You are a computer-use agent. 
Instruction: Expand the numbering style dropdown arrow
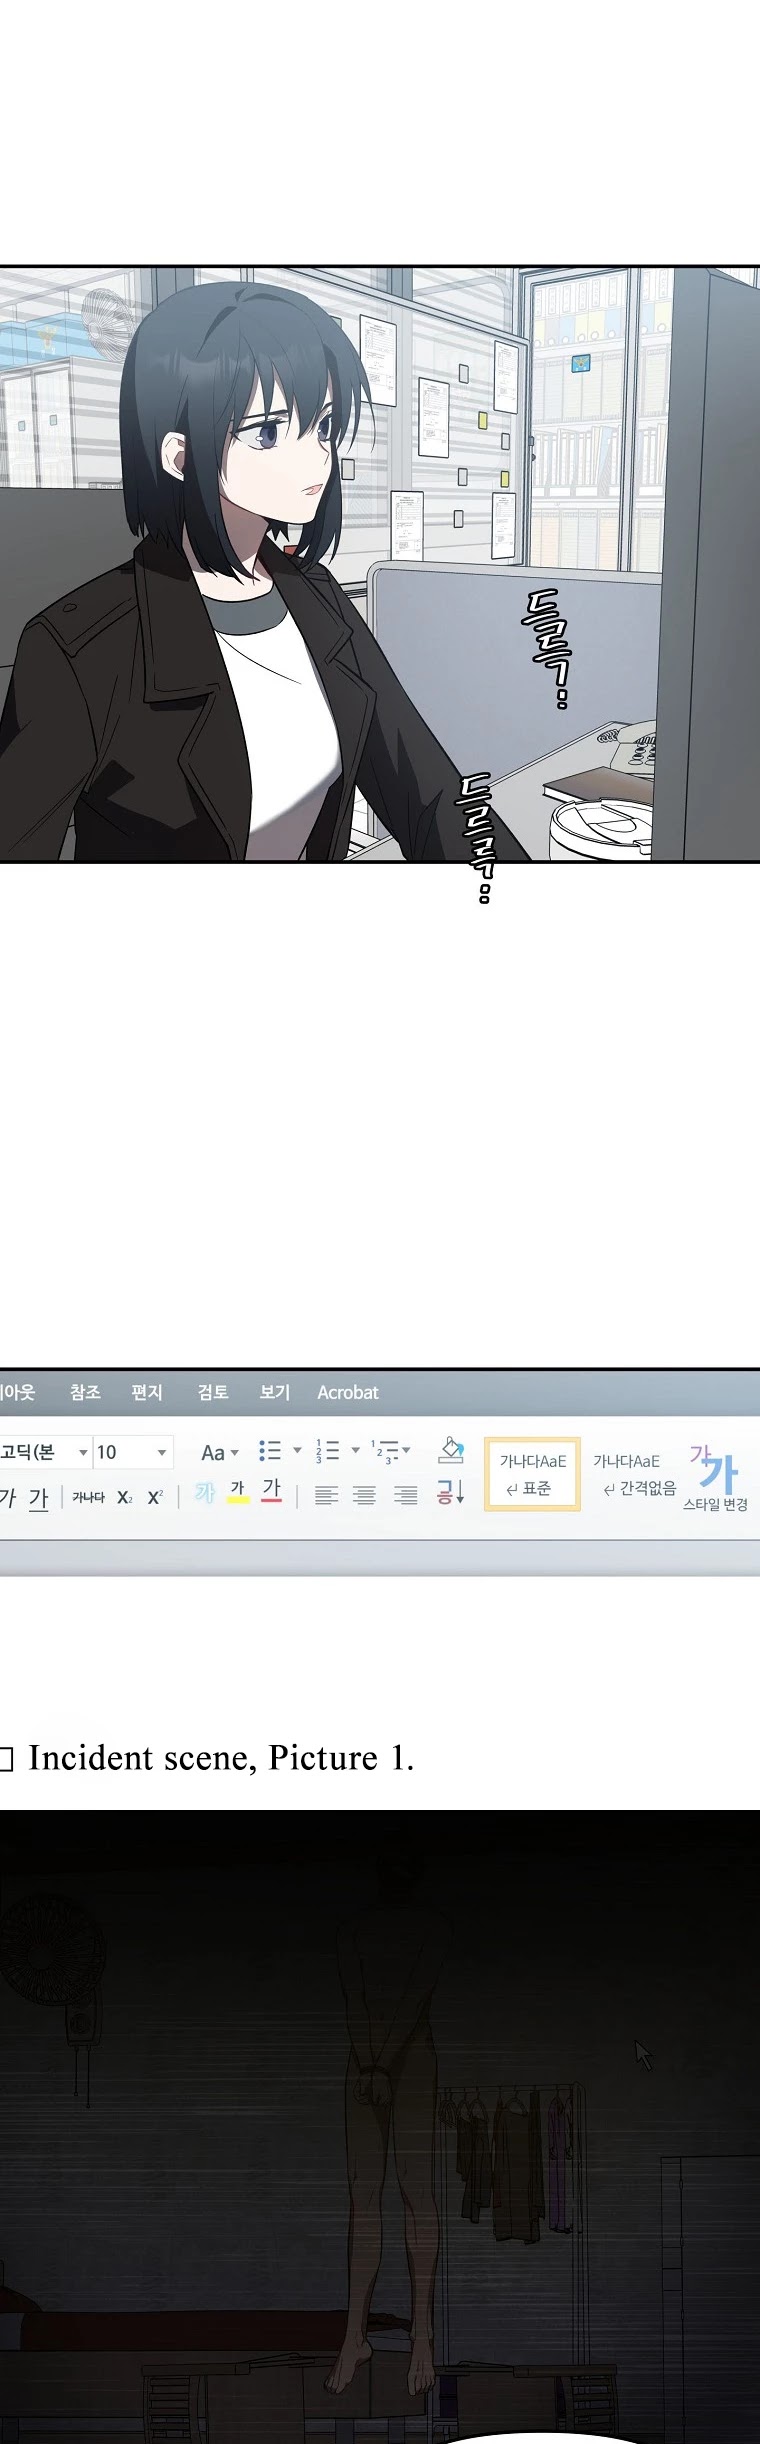pyautogui.click(x=355, y=1450)
